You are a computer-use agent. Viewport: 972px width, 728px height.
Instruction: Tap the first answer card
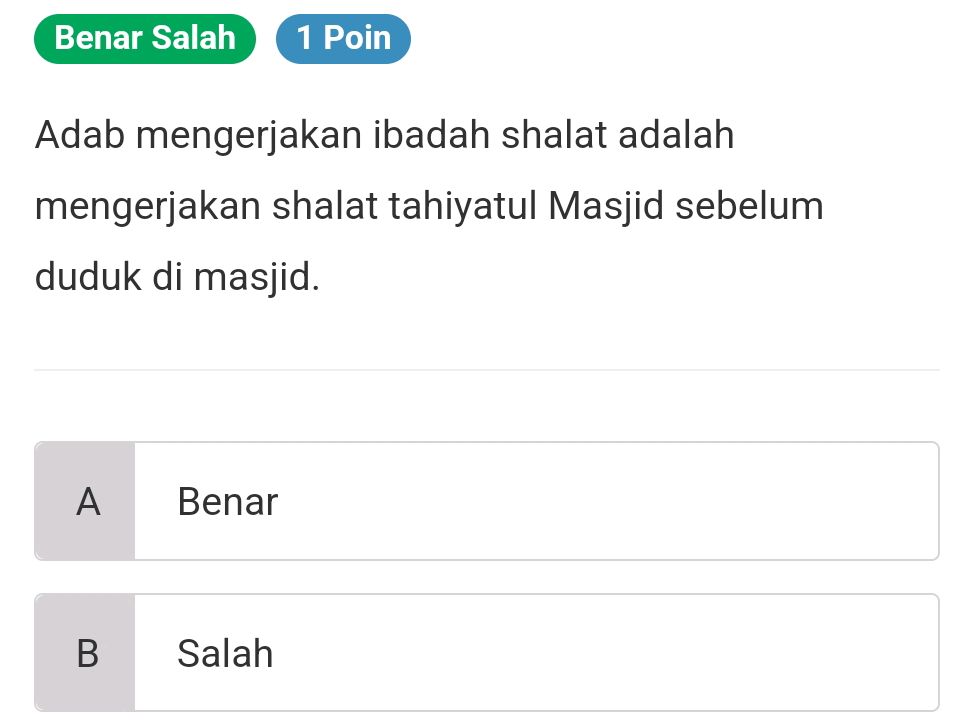coord(490,500)
